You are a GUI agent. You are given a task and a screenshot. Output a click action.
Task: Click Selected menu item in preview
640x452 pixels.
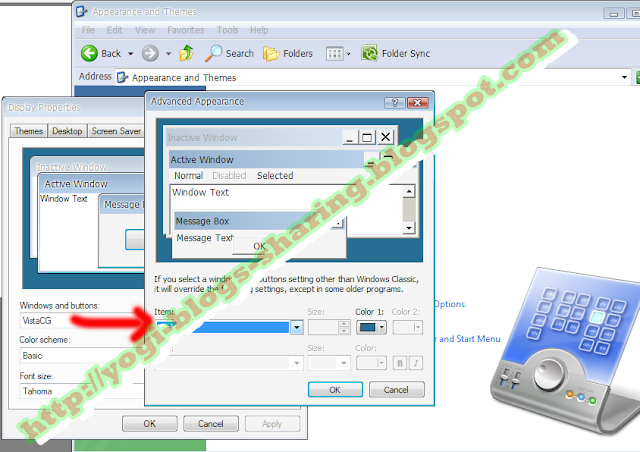pos(275,176)
